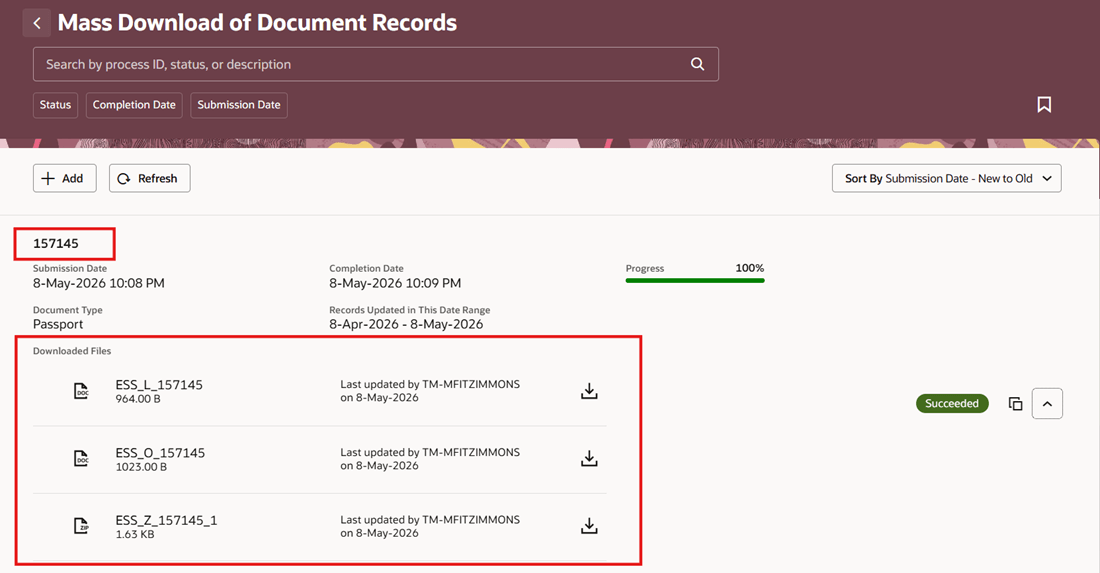
Task: Download the ESS_O_157145 file
Action: pyautogui.click(x=589, y=458)
